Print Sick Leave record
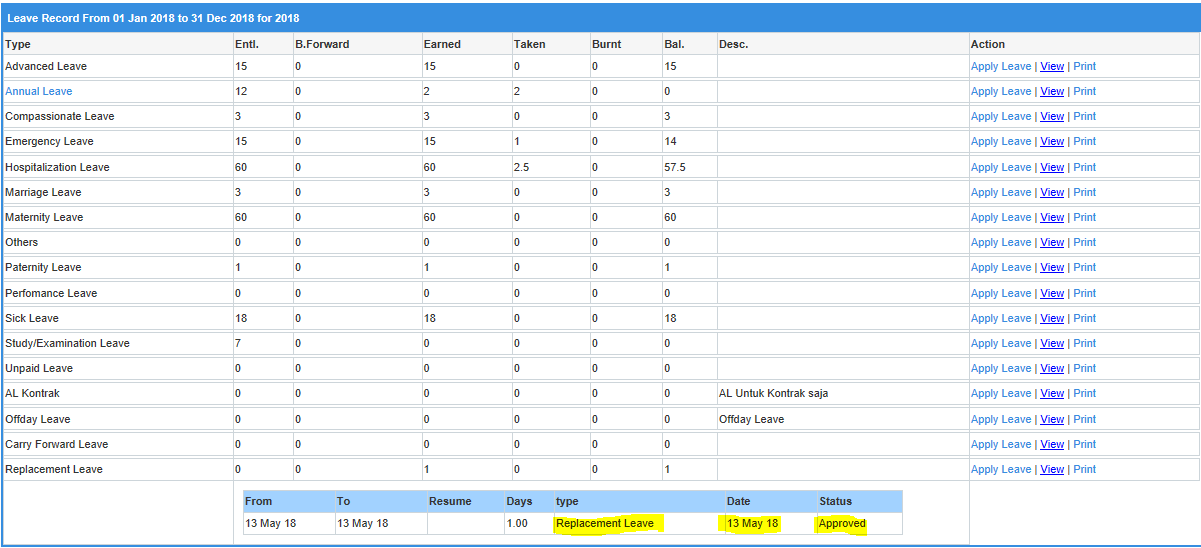This screenshot has width=1201, height=548. pyautogui.click(x=1084, y=318)
